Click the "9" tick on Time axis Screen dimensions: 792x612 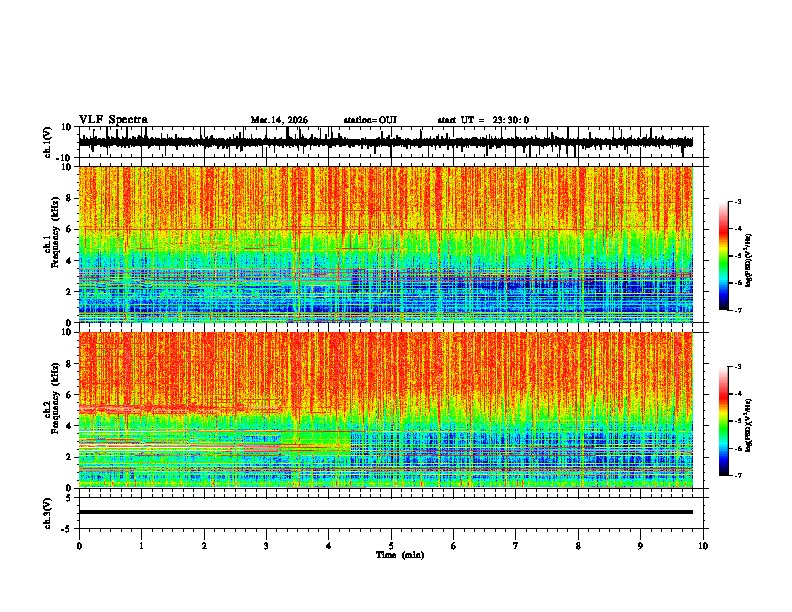640,546
